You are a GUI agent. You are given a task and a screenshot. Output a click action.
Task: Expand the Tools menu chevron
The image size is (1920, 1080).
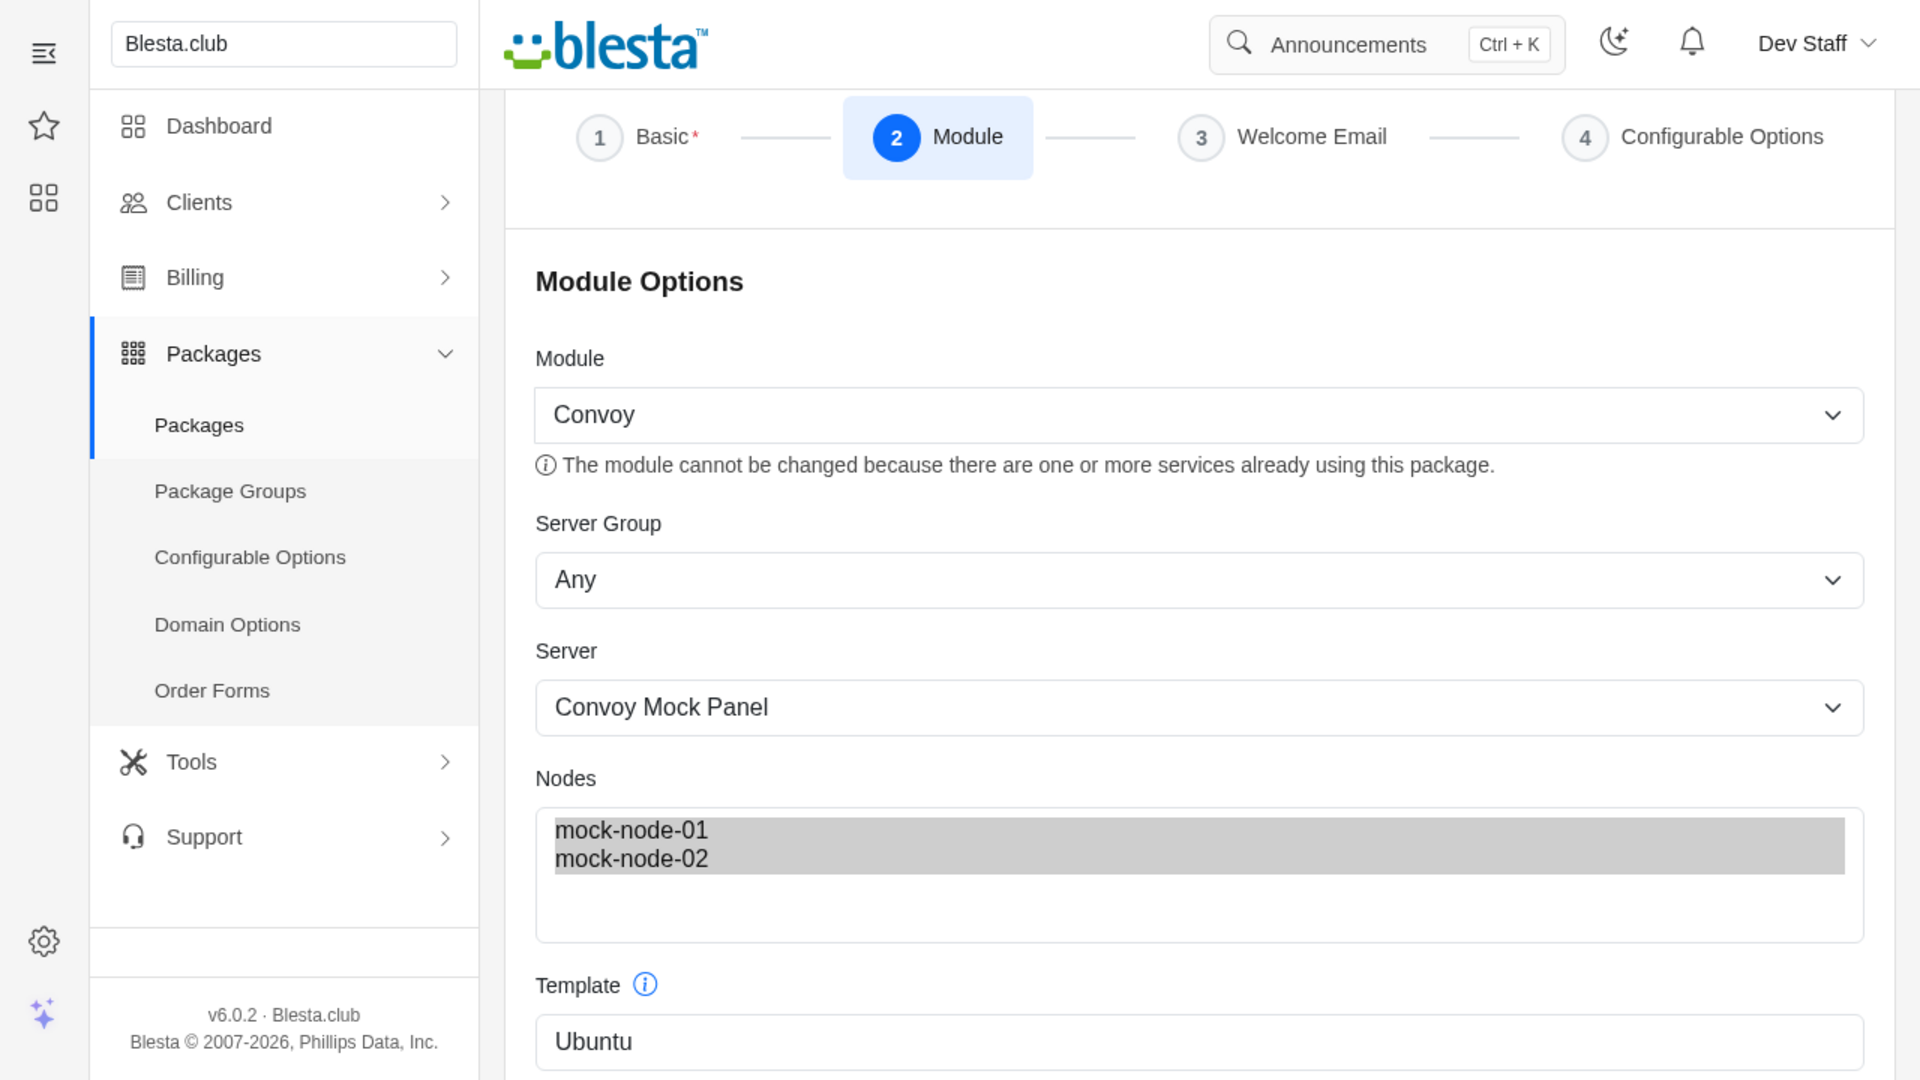tap(445, 762)
